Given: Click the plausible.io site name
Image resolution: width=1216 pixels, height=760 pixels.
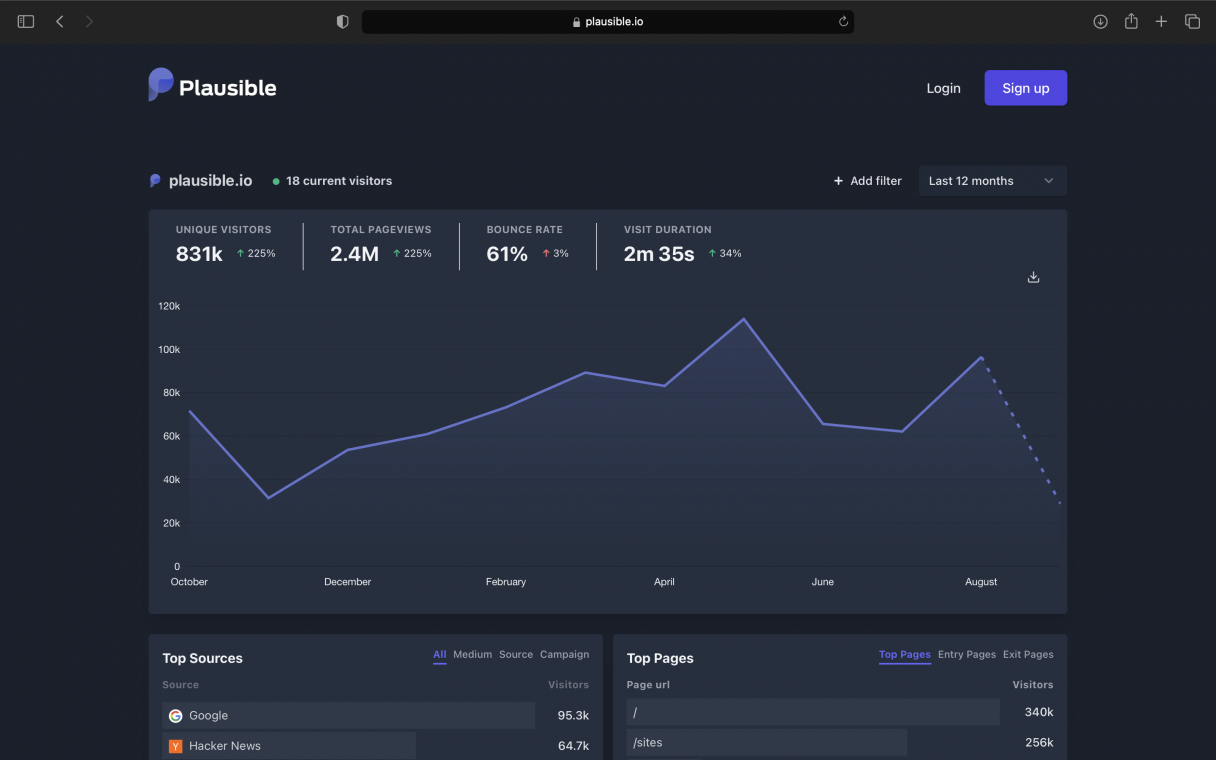Looking at the screenshot, I should [x=211, y=181].
